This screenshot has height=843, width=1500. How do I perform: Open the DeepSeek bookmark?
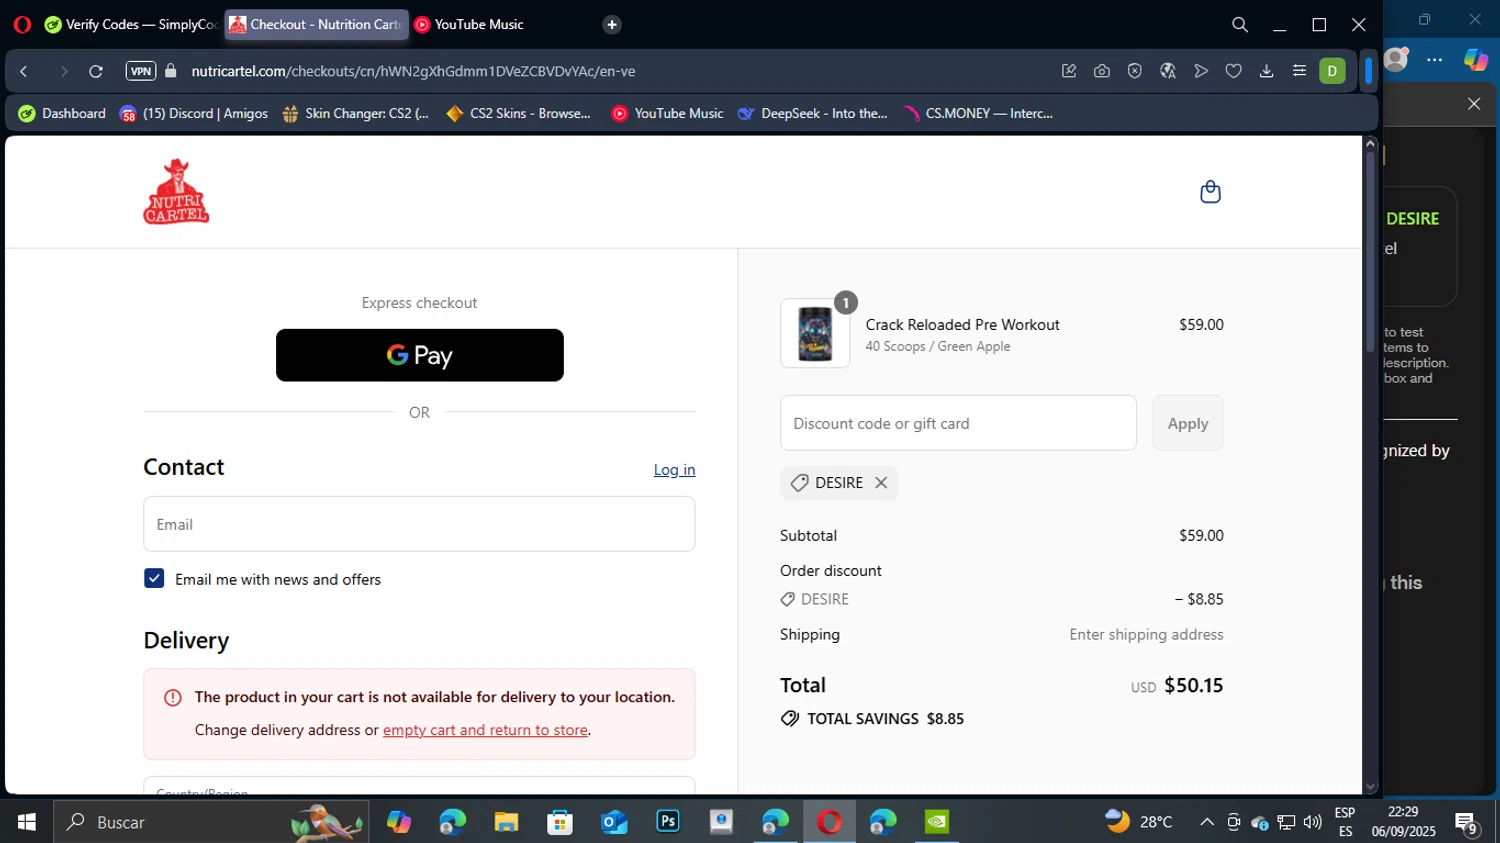813,113
